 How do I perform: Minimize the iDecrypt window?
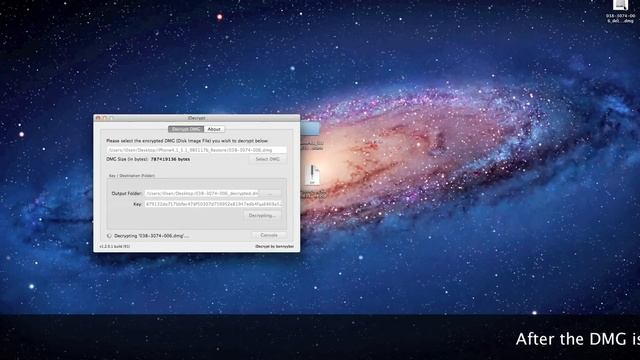104,118
